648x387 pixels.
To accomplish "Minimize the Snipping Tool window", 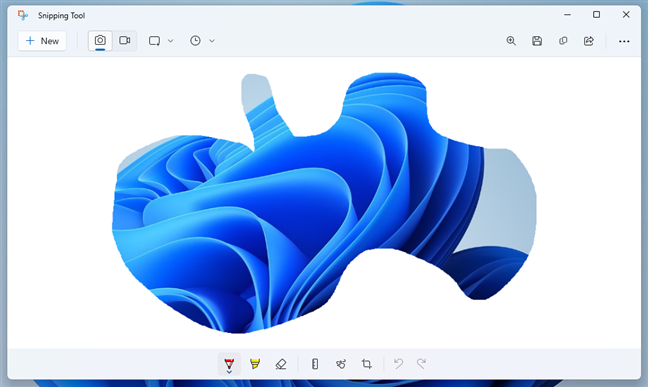I will tap(567, 15).
